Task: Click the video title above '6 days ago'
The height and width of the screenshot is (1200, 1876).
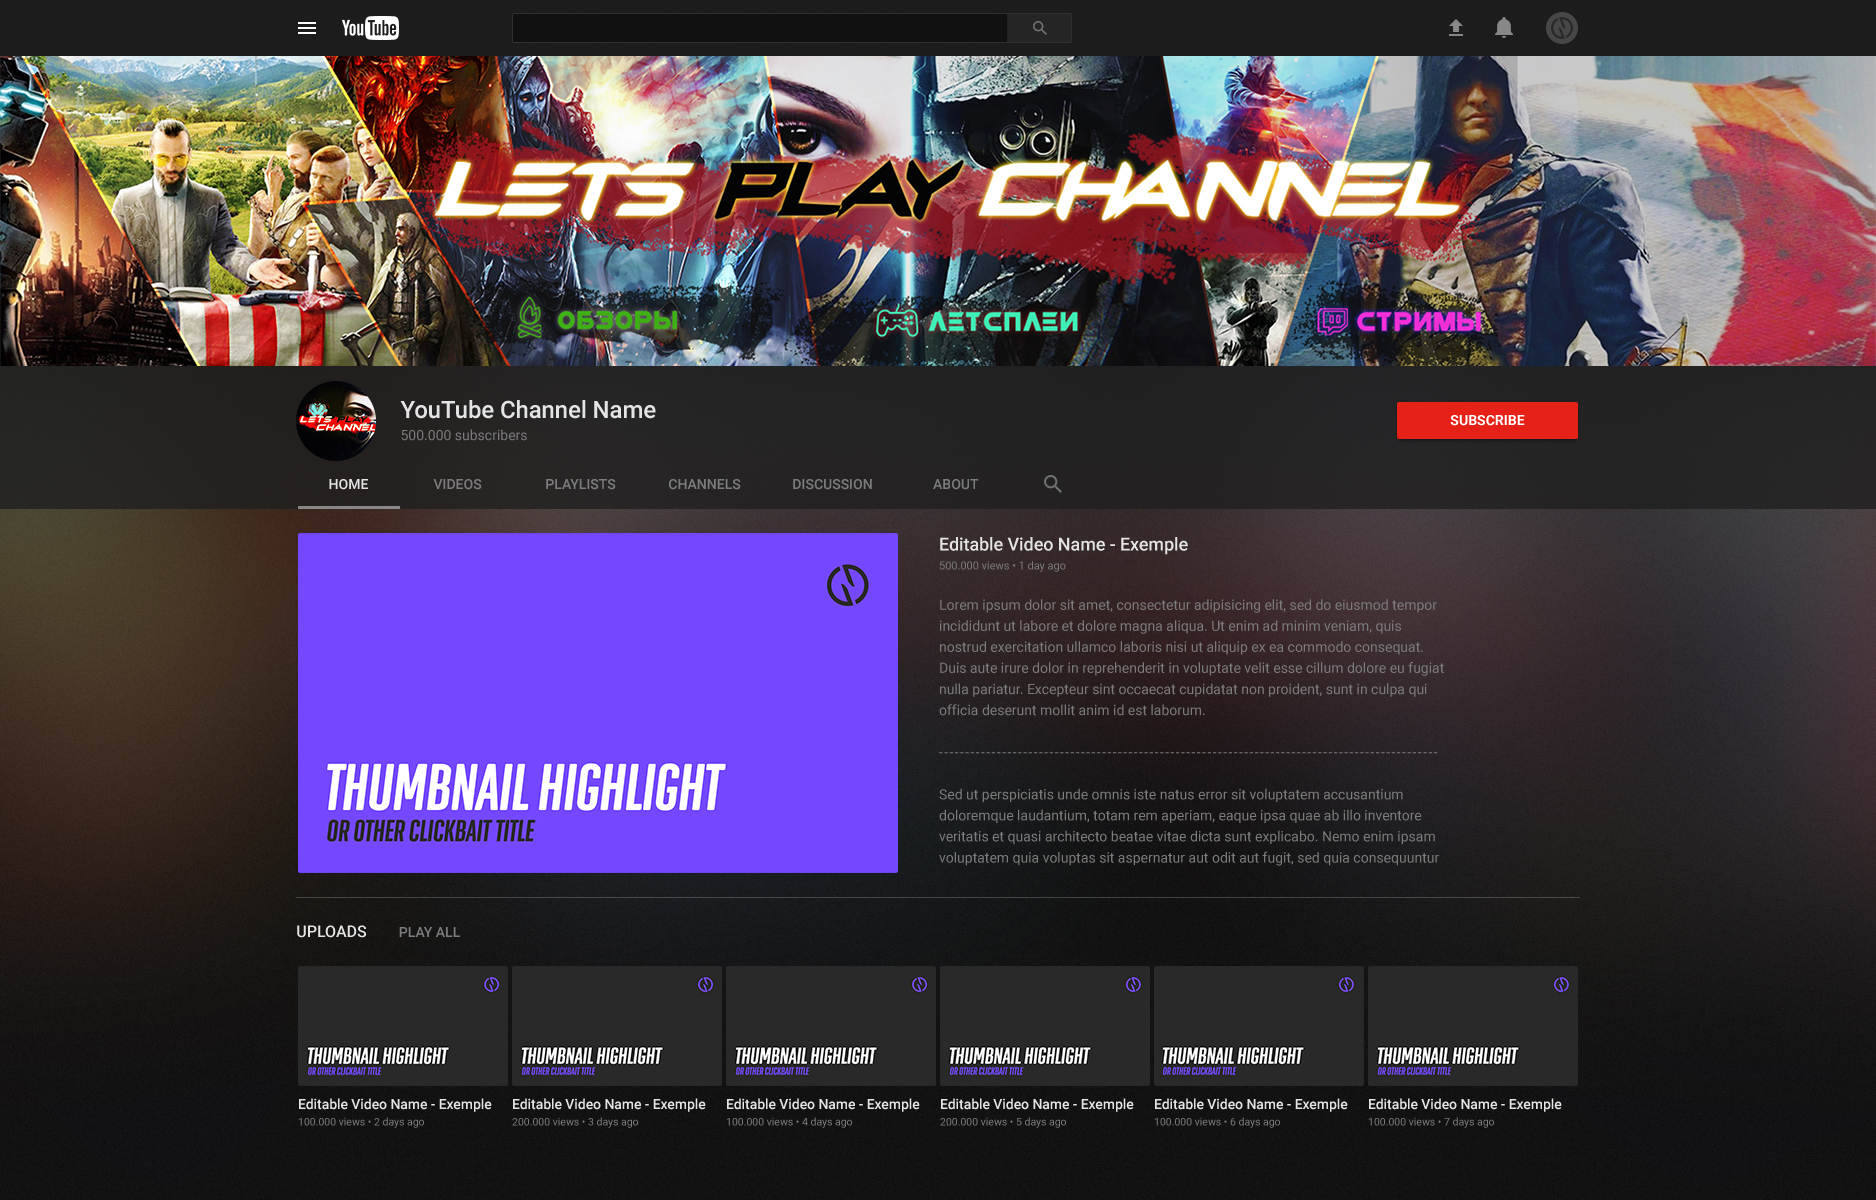Action: click(x=1251, y=1104)
